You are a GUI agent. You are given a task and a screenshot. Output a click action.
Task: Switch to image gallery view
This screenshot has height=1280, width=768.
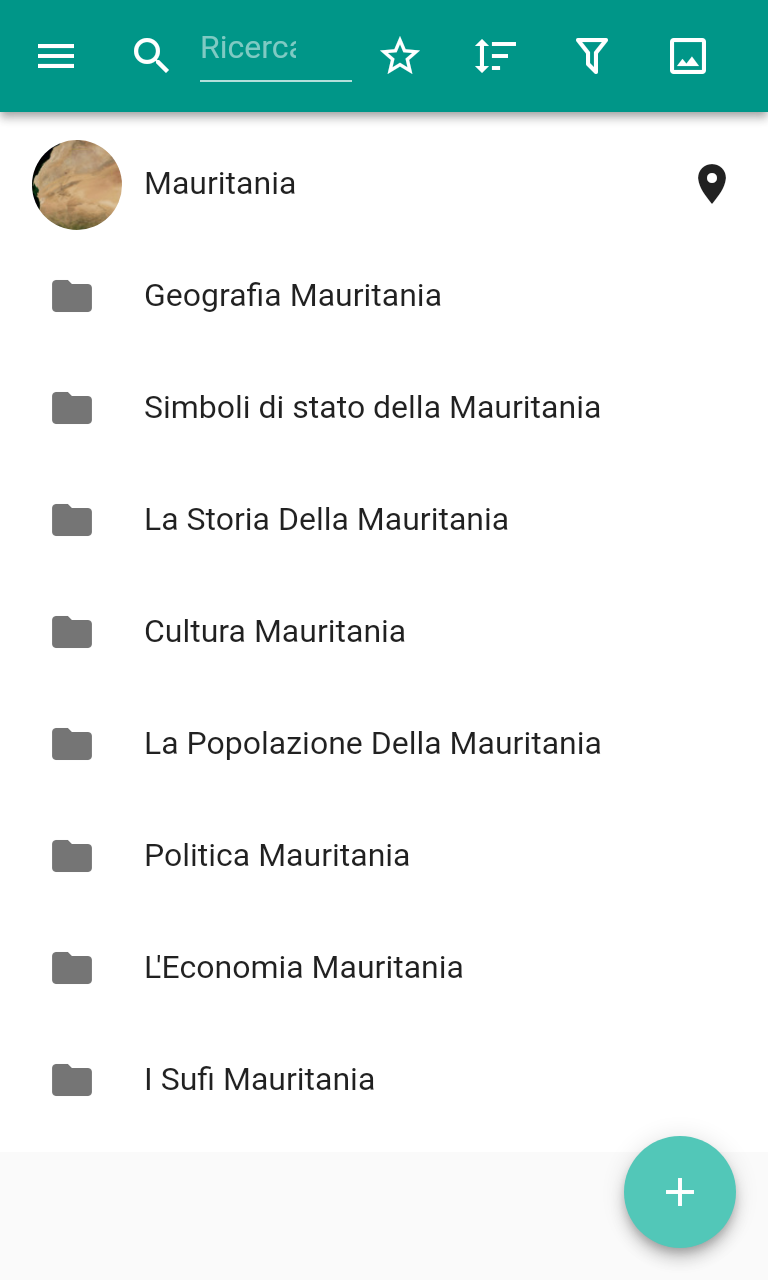click(688, 56)
